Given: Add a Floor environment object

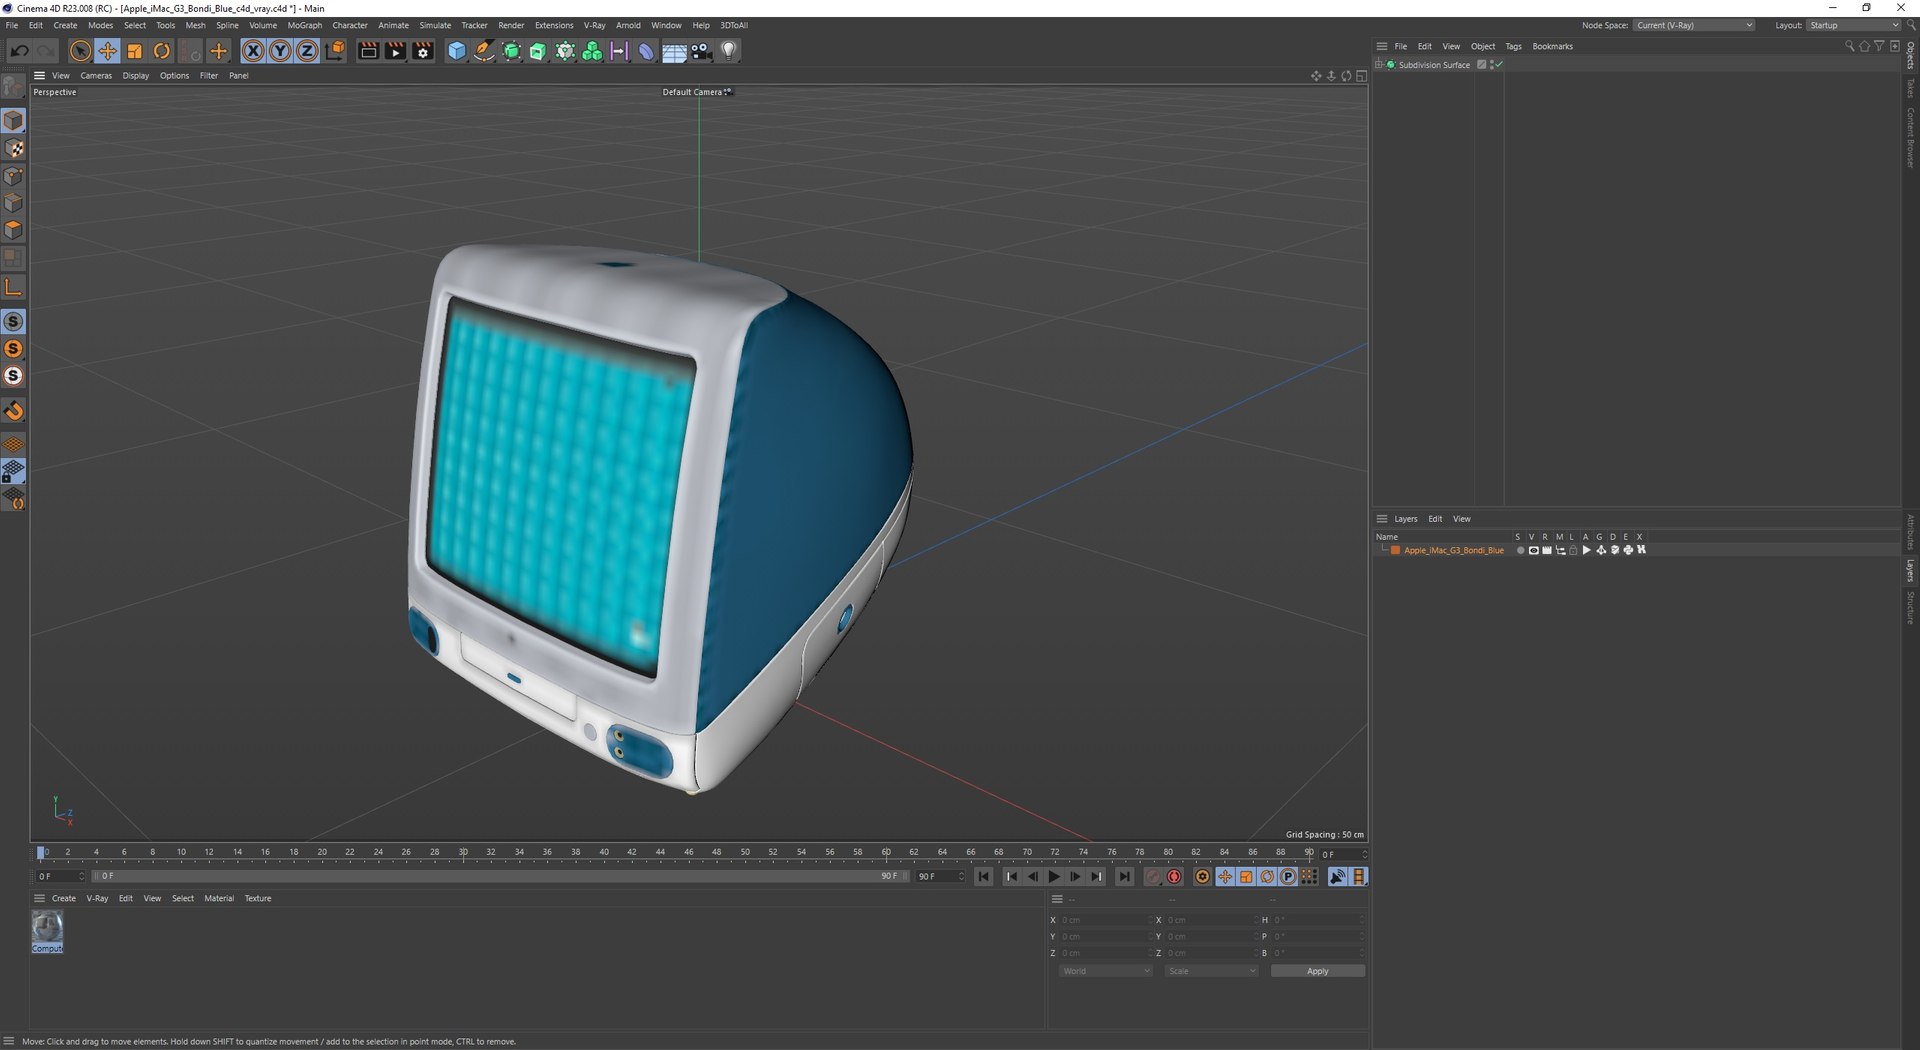Looking at the screenshot, I should 674,51.
